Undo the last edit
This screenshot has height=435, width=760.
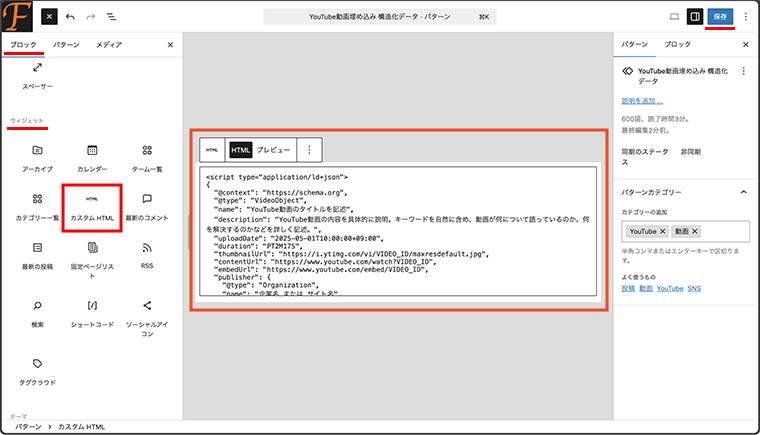pos(70,16)
